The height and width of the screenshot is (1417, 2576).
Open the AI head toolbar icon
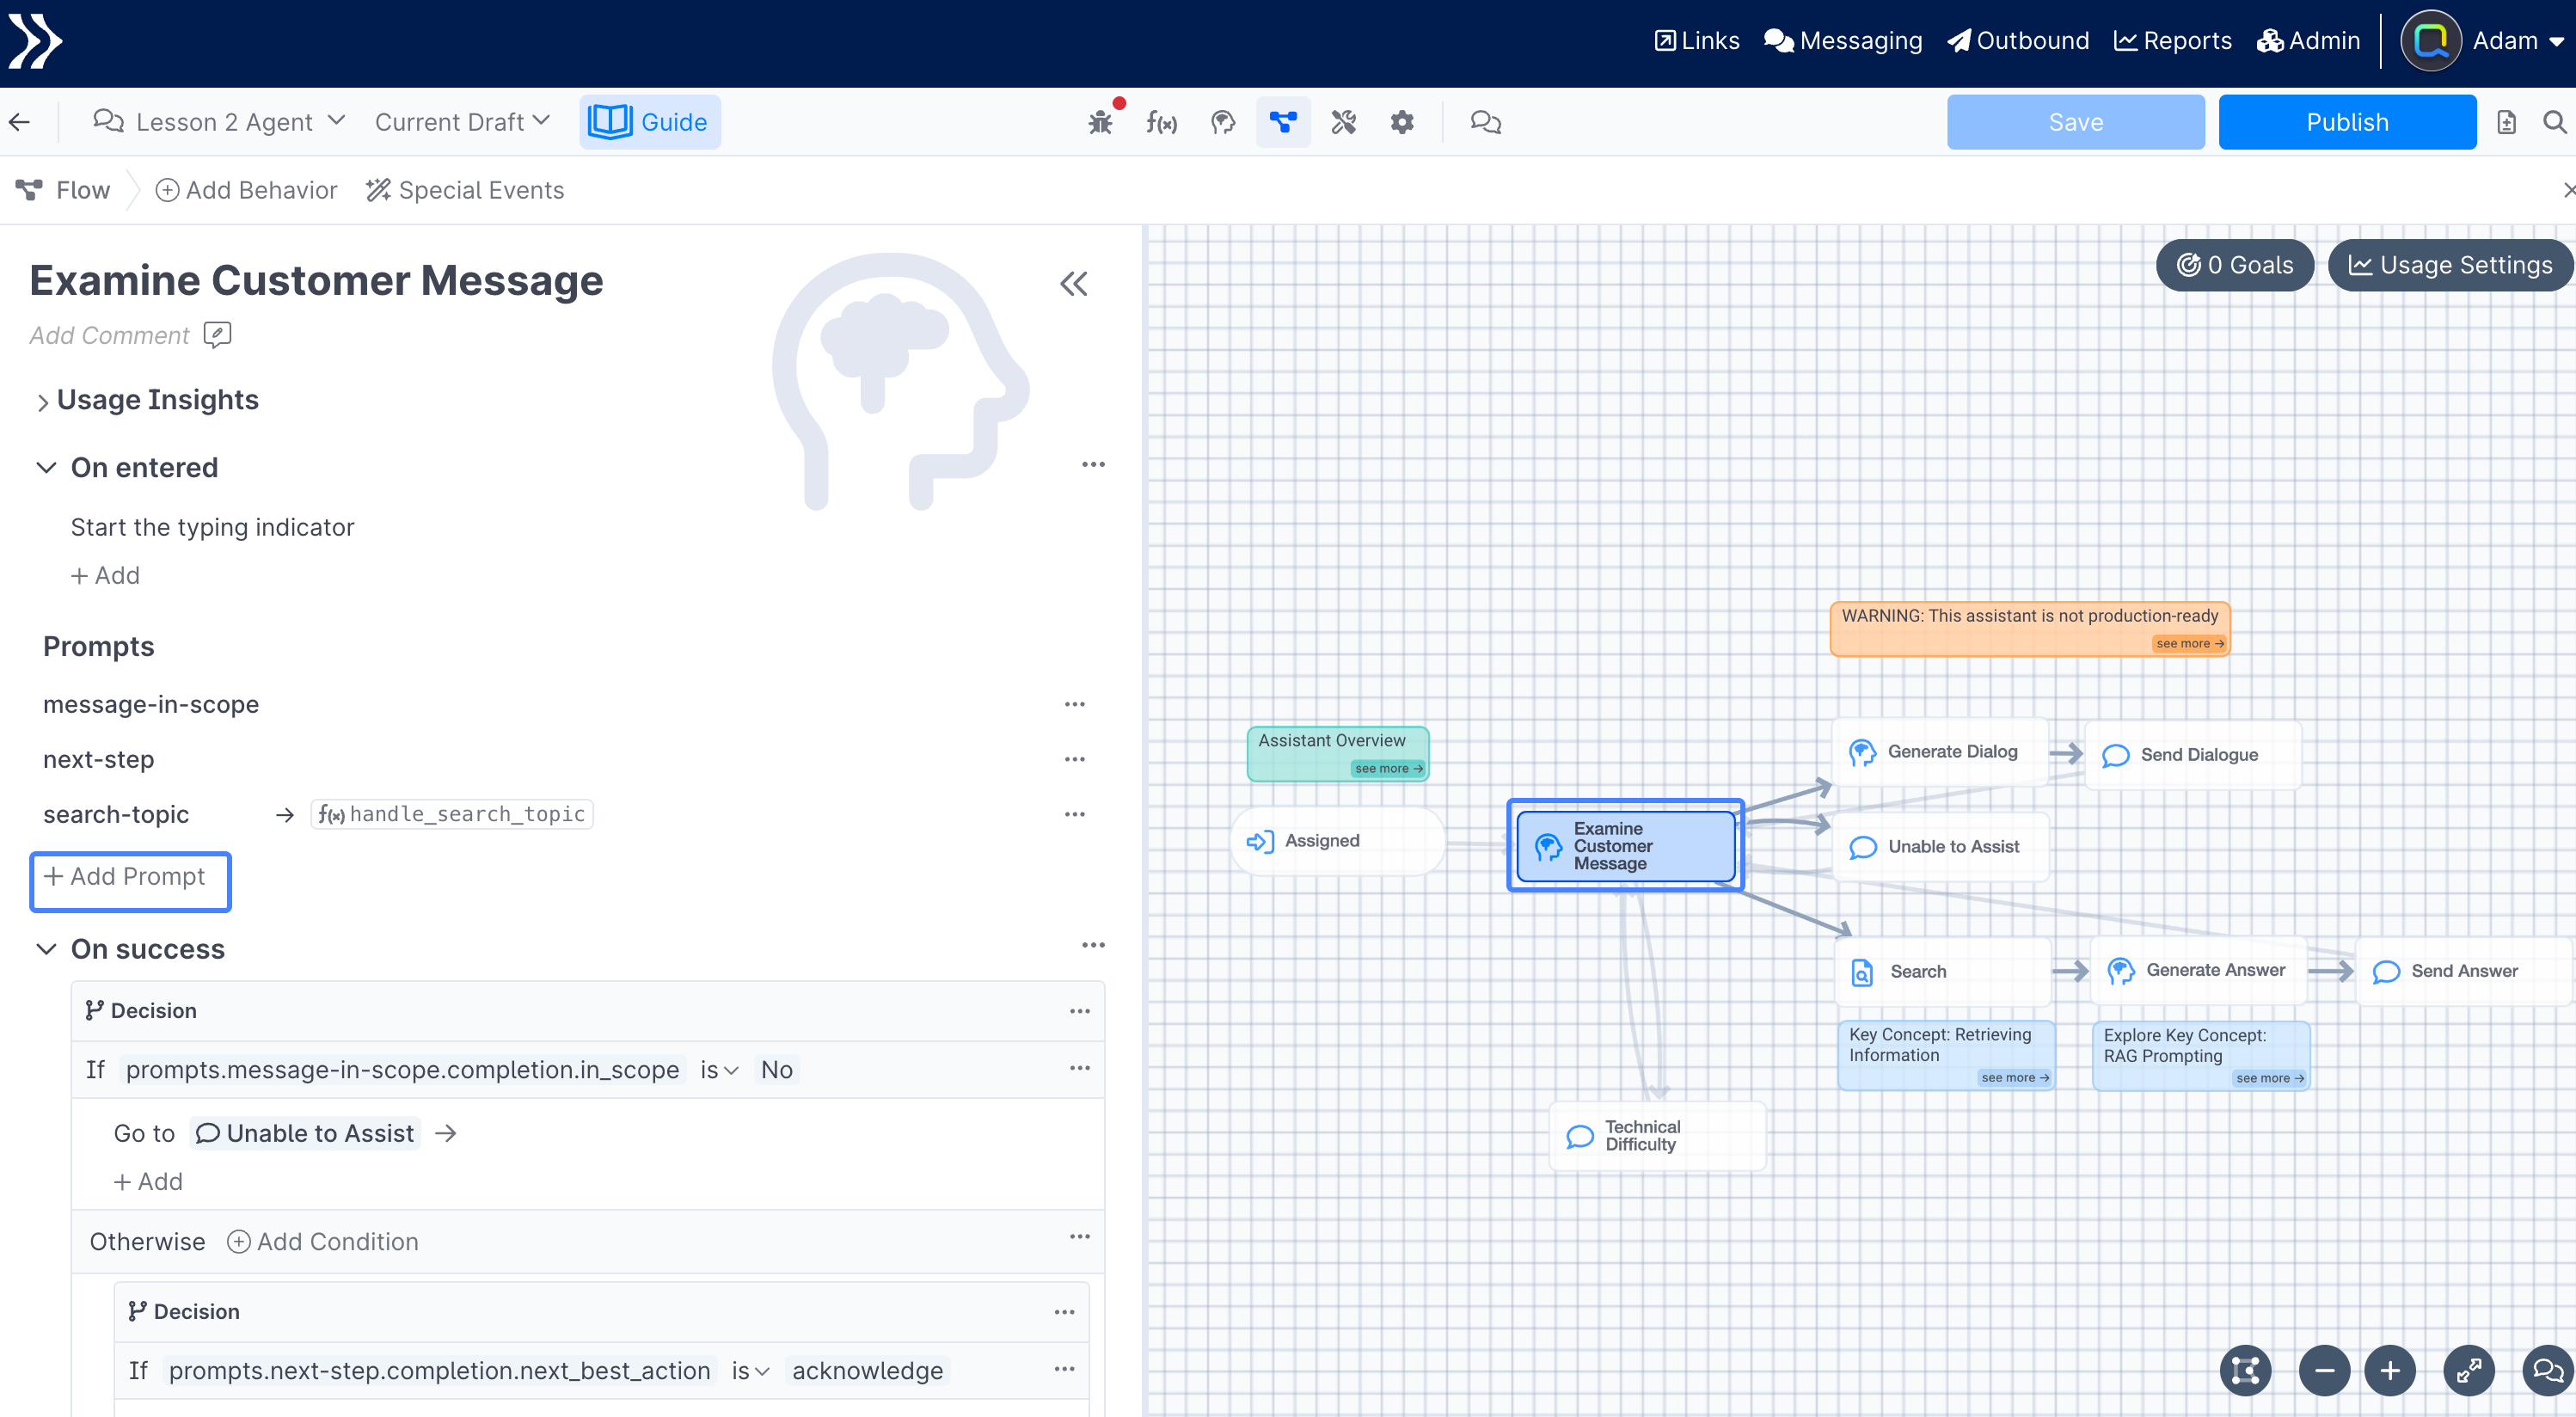1222,122
